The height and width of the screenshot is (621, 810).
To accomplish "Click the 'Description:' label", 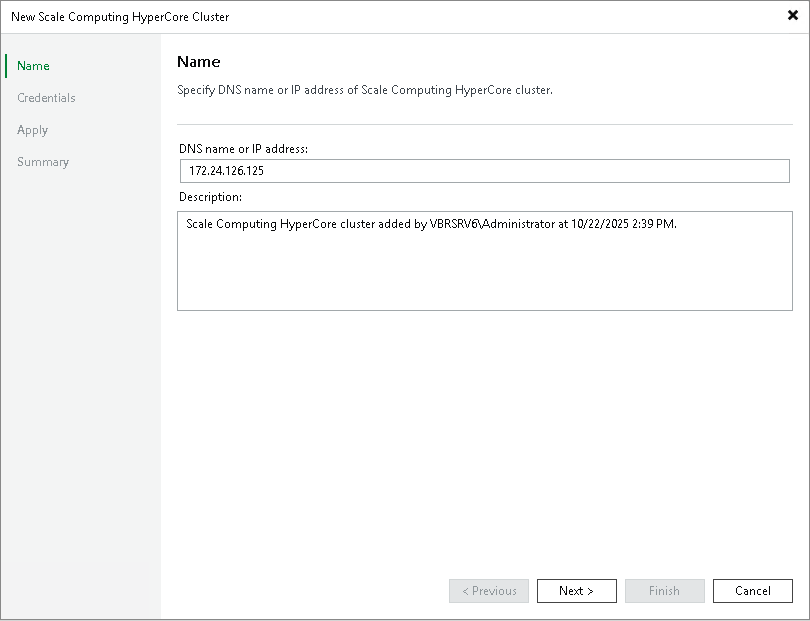I will [210, 197].
